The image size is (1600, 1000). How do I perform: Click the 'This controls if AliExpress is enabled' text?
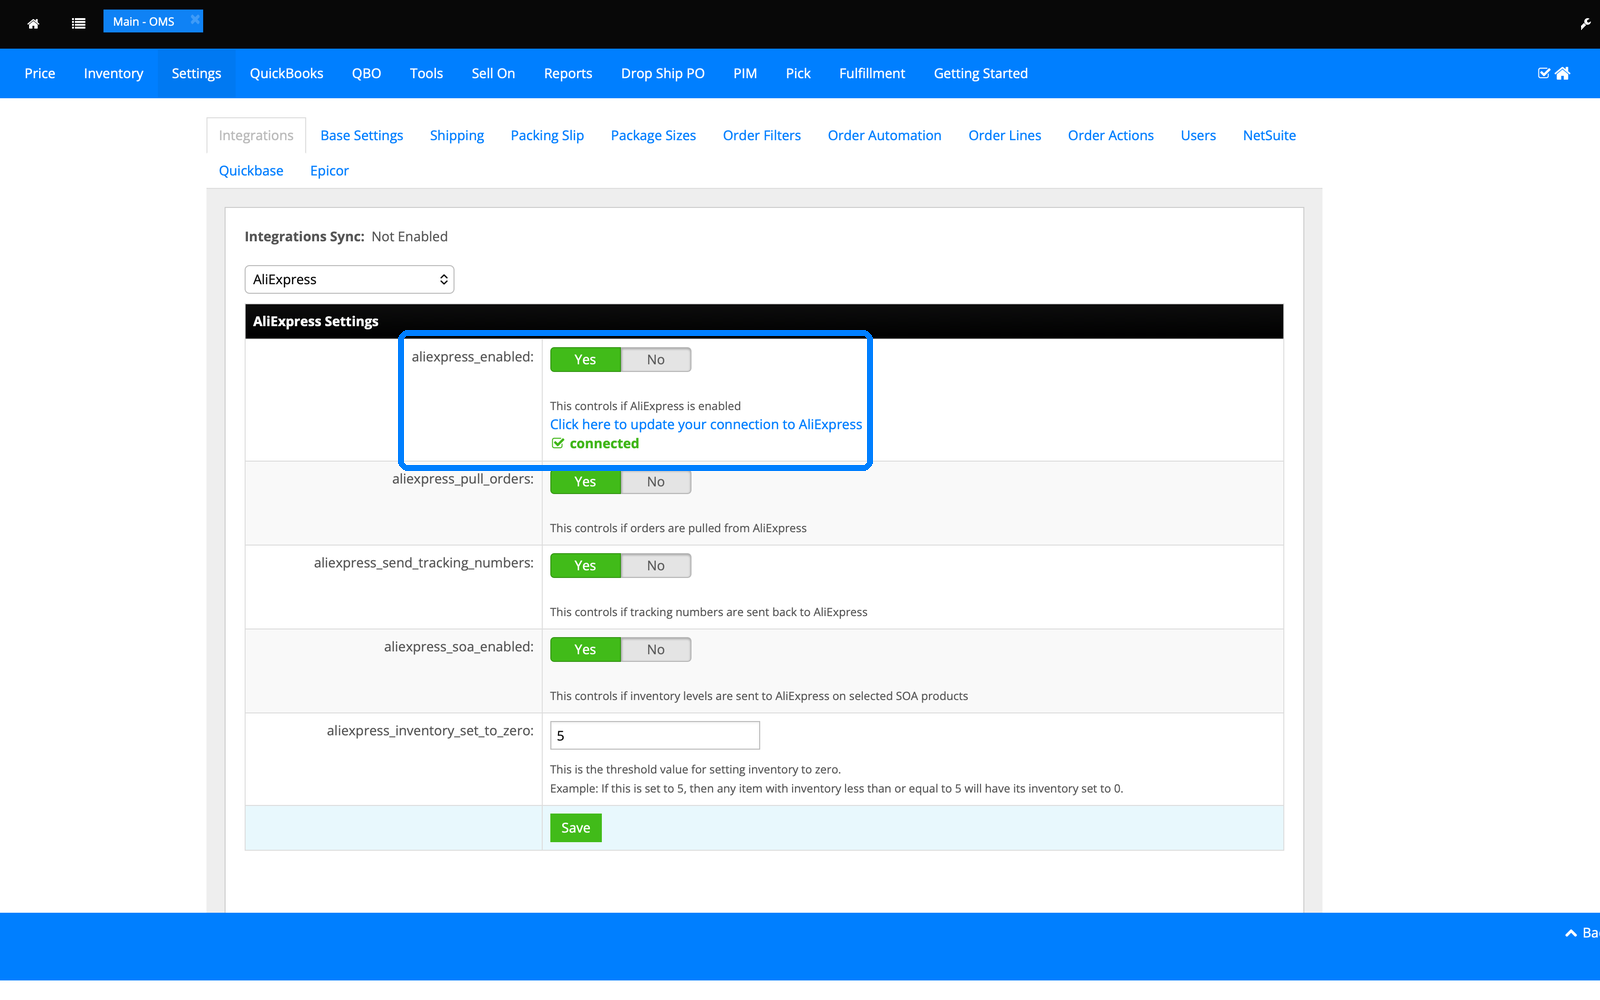coord(645,406)
